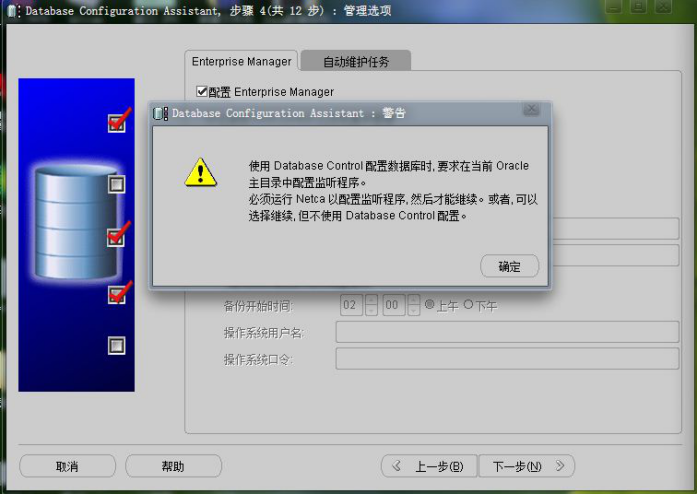Image resolution: width=697 pixels, height=495 pixels.
Task: Click the cylinder database graphic
Action: coord(76,222)
